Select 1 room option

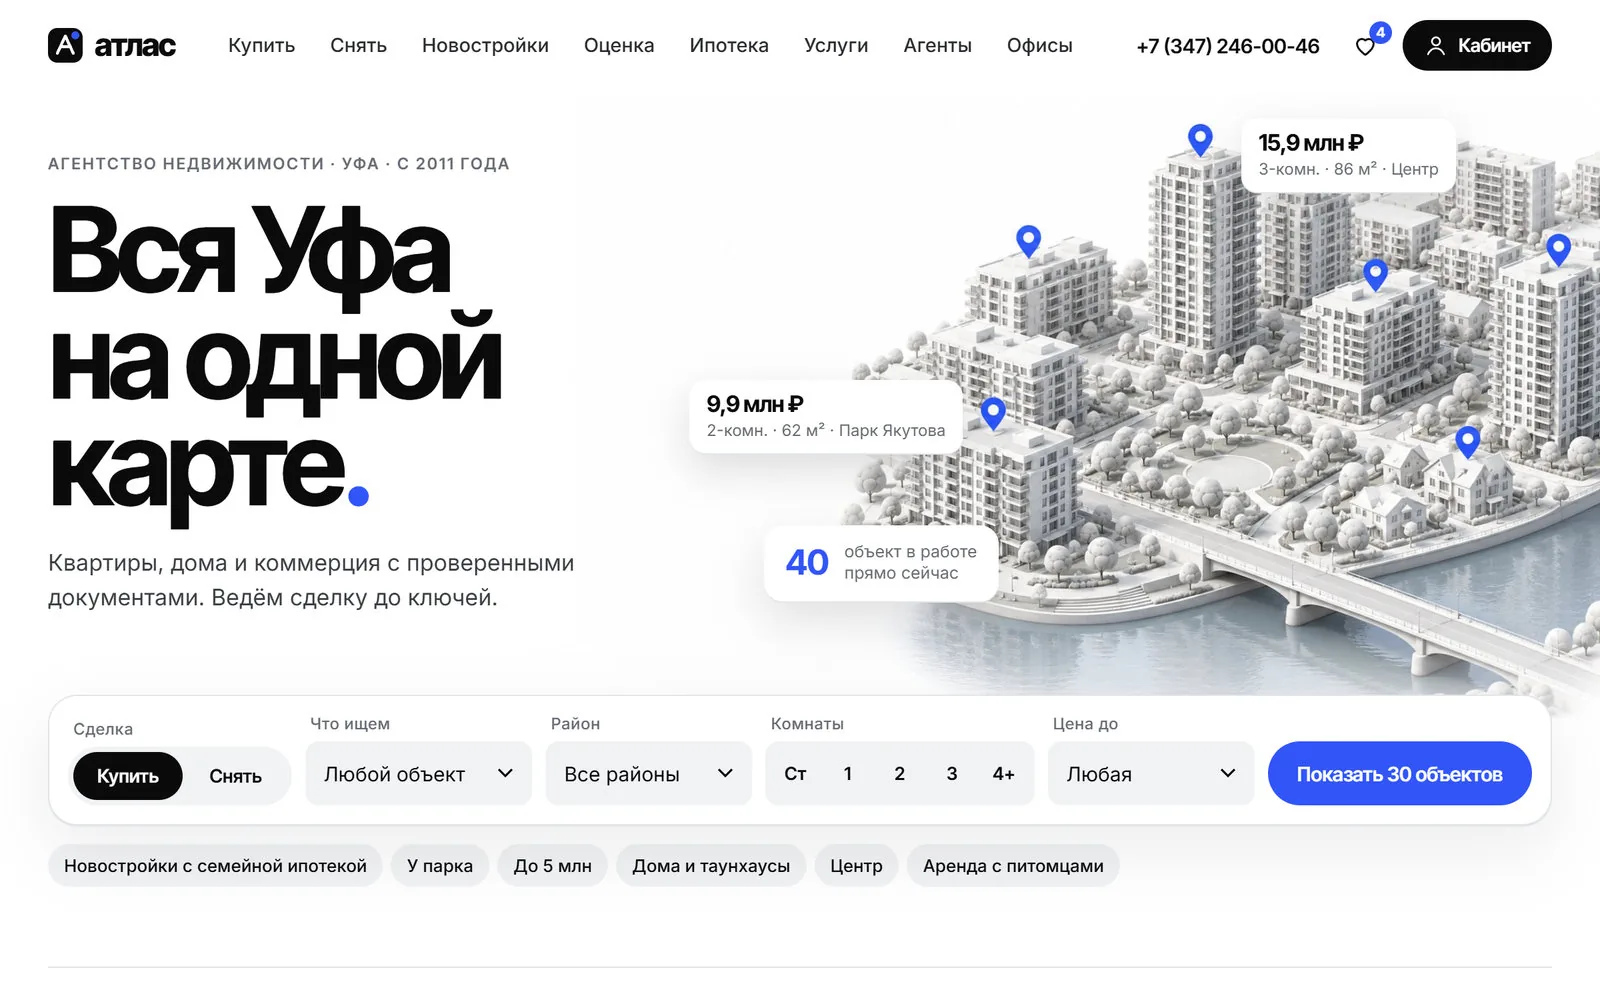(x=848, y=774)
